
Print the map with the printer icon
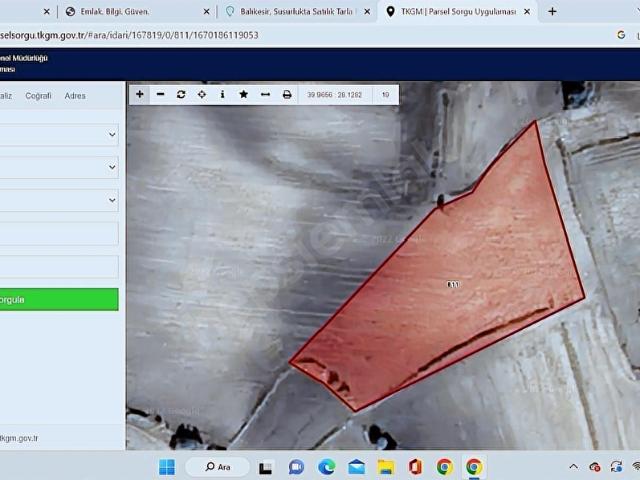pos(287,94)
